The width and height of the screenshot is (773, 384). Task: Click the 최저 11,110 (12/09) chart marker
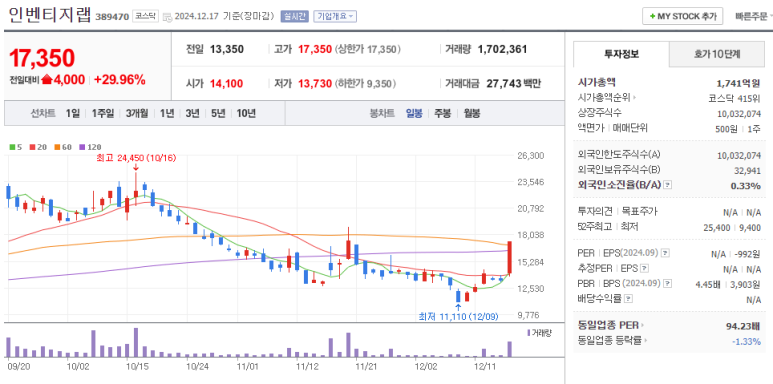pyautogui.click(x=458, y=316)
